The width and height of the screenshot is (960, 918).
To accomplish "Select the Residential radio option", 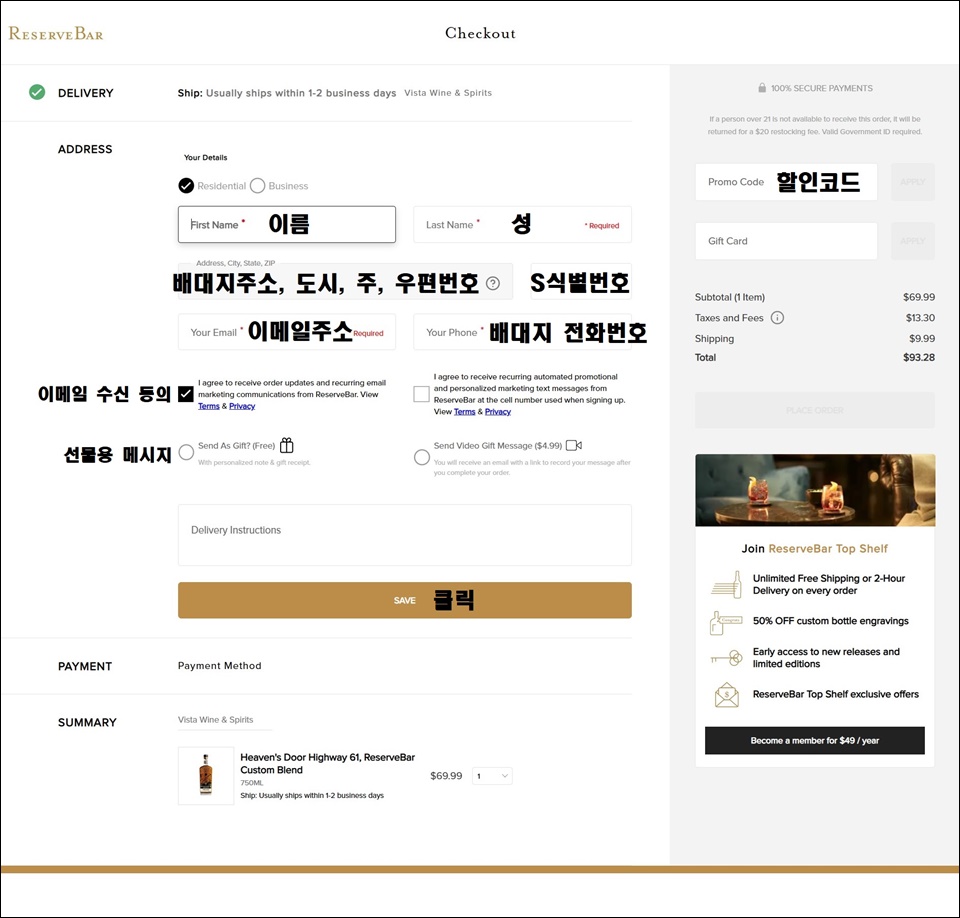I will click(x=186, y=186).
